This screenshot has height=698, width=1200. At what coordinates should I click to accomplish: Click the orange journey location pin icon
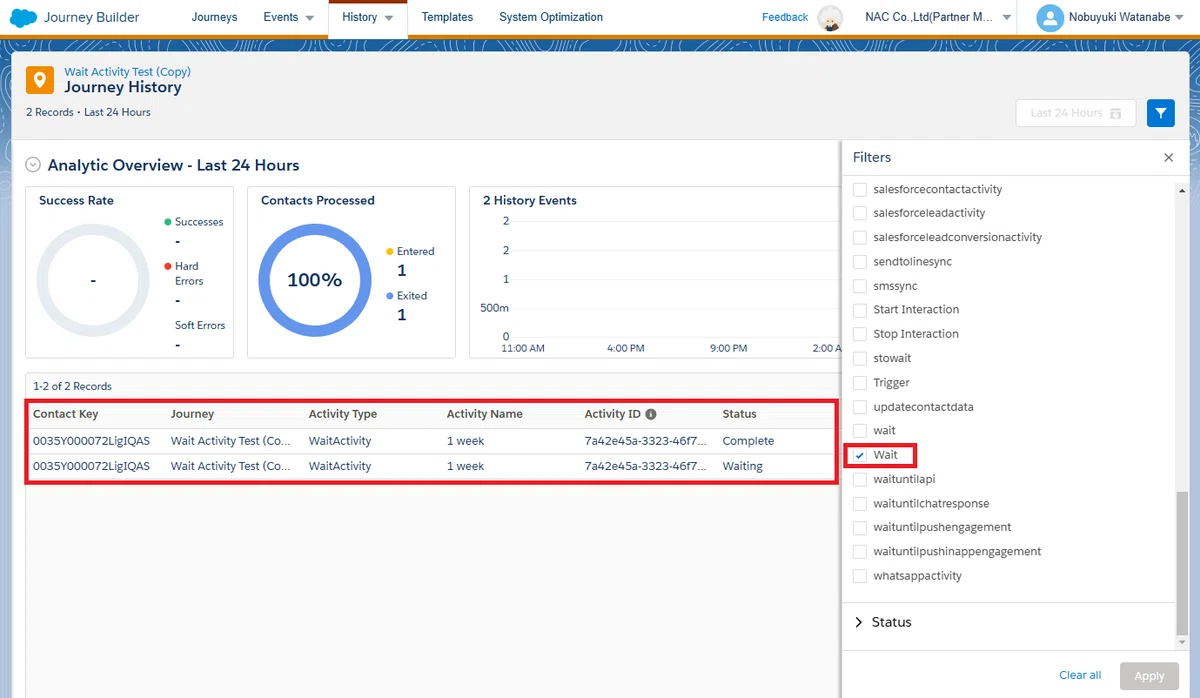click(x=40, y=80)
